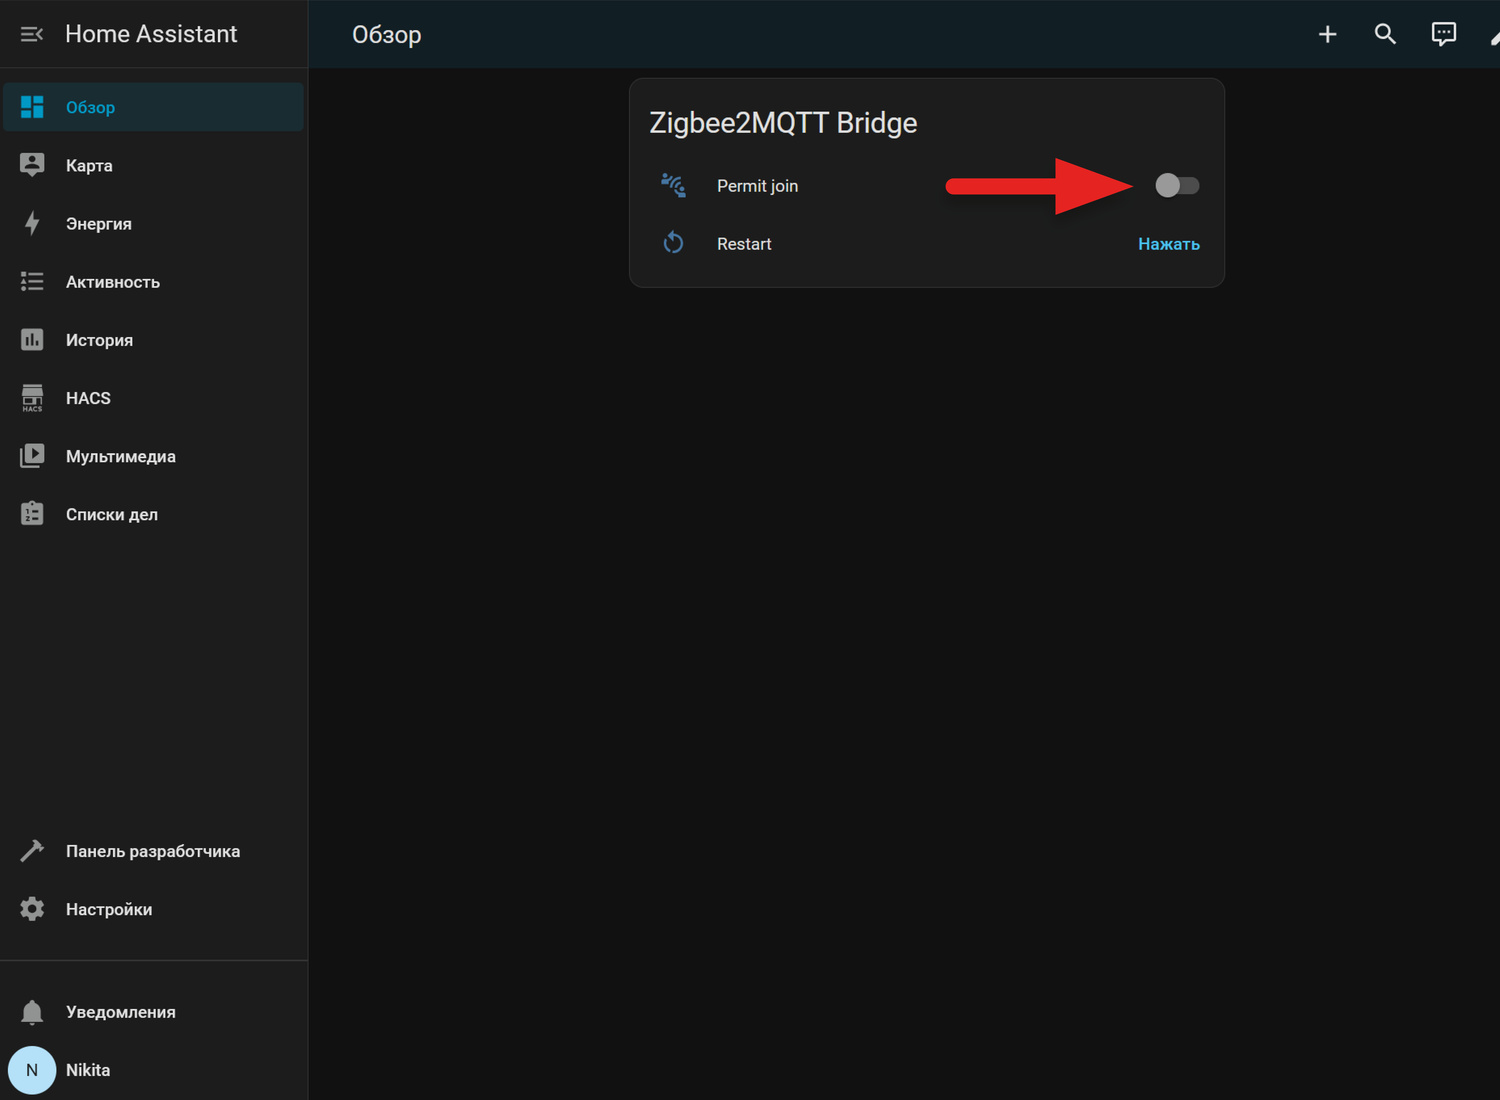This screenshot has height=1100, width=1500.
Task: Open the Nikita user profile
Action: point(154,1070)
